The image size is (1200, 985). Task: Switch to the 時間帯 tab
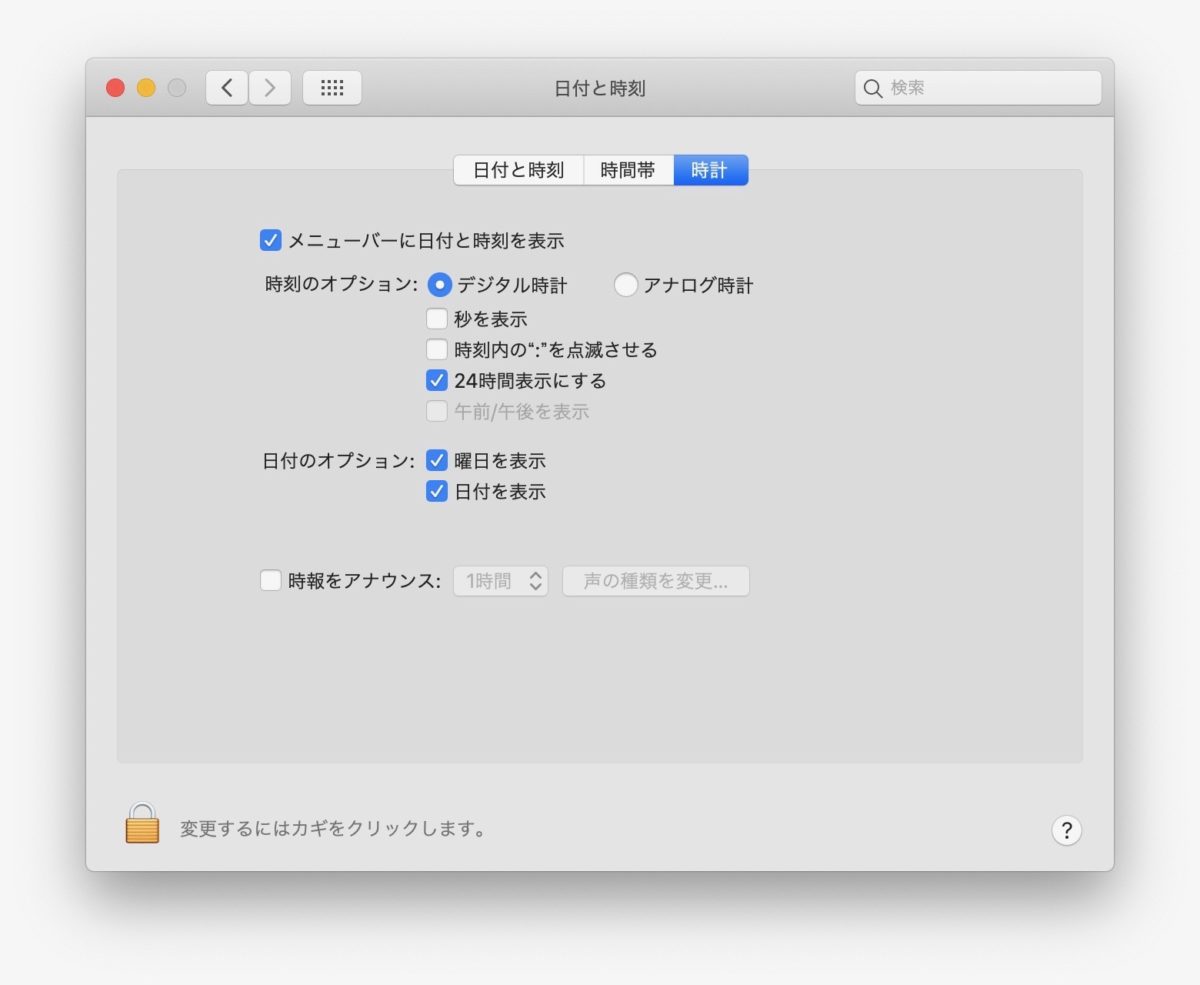pos(628,171)
